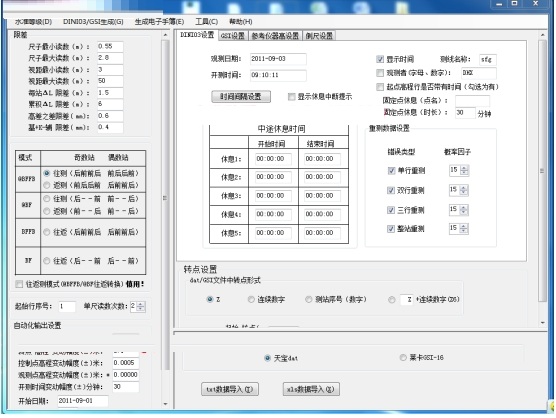Click the 尺子最大读数 input field

coord(110,58)
